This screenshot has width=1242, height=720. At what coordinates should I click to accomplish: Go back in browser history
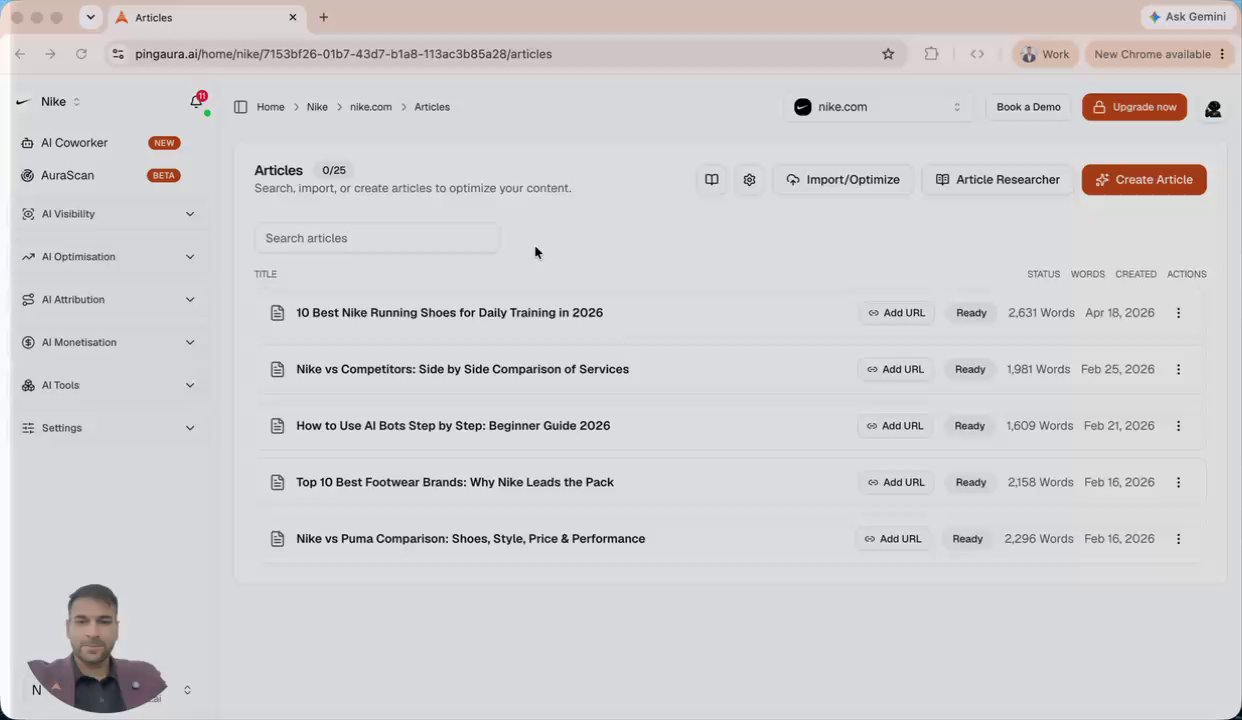point(20,54)
